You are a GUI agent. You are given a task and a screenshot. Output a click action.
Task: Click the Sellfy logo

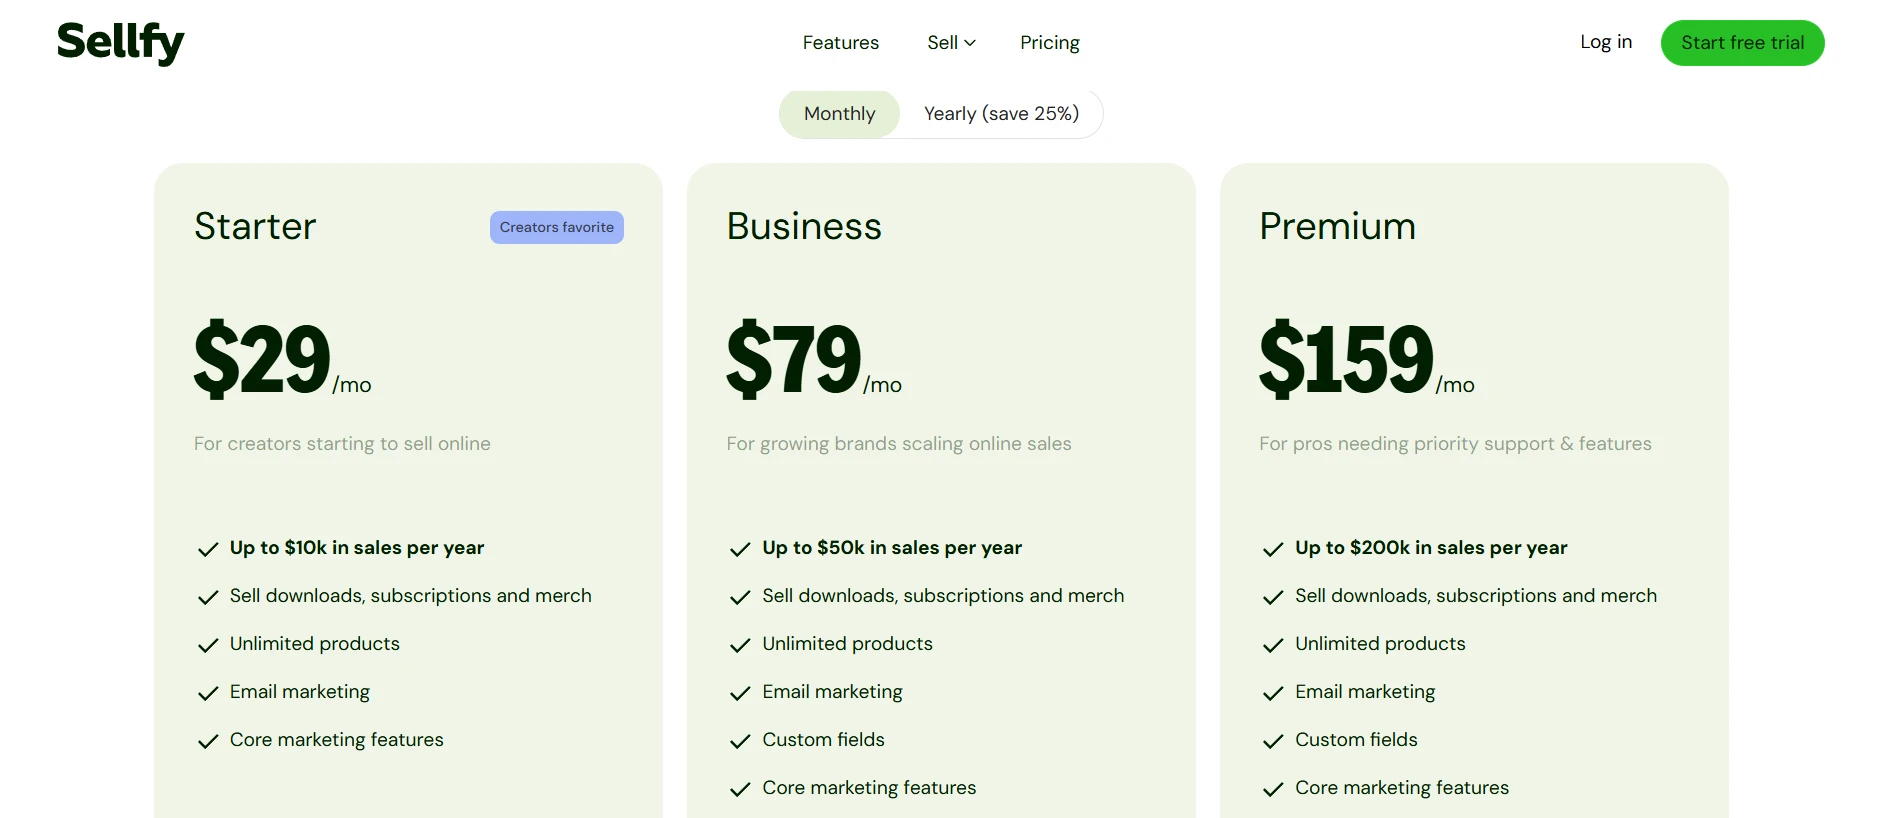pyautogui.click(x=120, y=42)
